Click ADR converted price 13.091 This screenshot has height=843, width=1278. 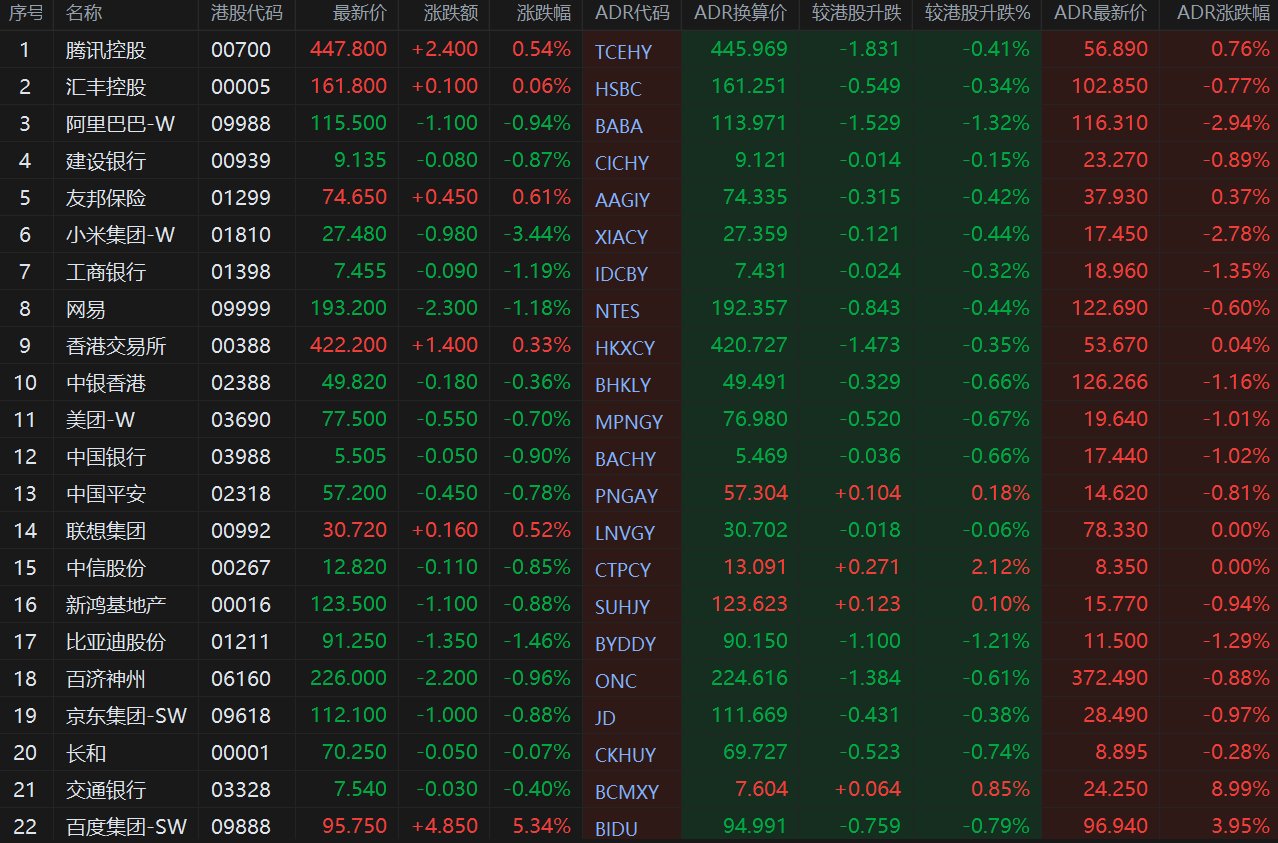[754, 568]
